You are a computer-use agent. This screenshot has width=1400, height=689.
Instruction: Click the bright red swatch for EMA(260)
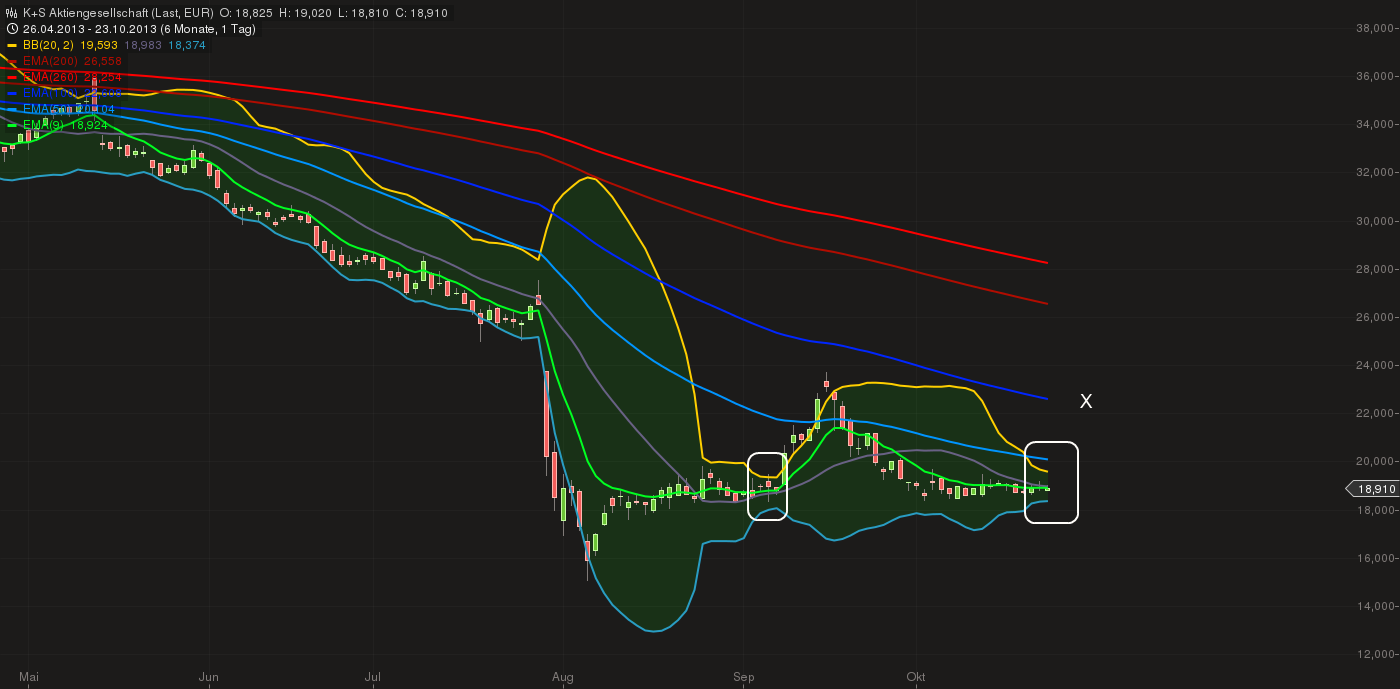(12, 78)
